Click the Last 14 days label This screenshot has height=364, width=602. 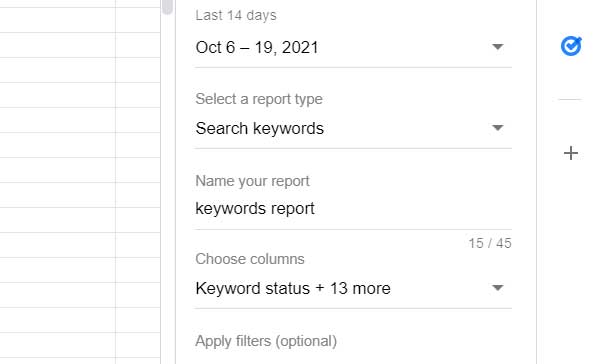click(x=236, y=15)
